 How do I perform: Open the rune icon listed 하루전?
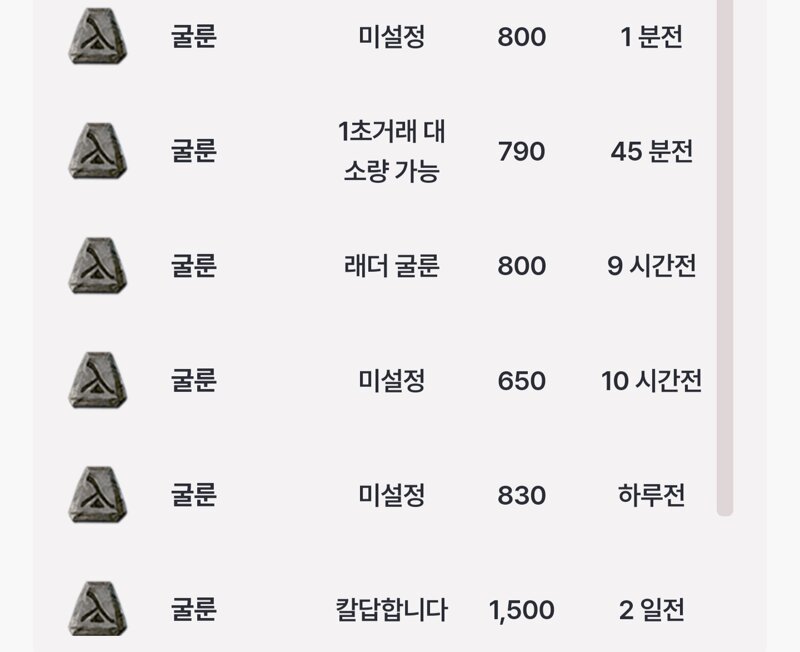click(97, 494)
